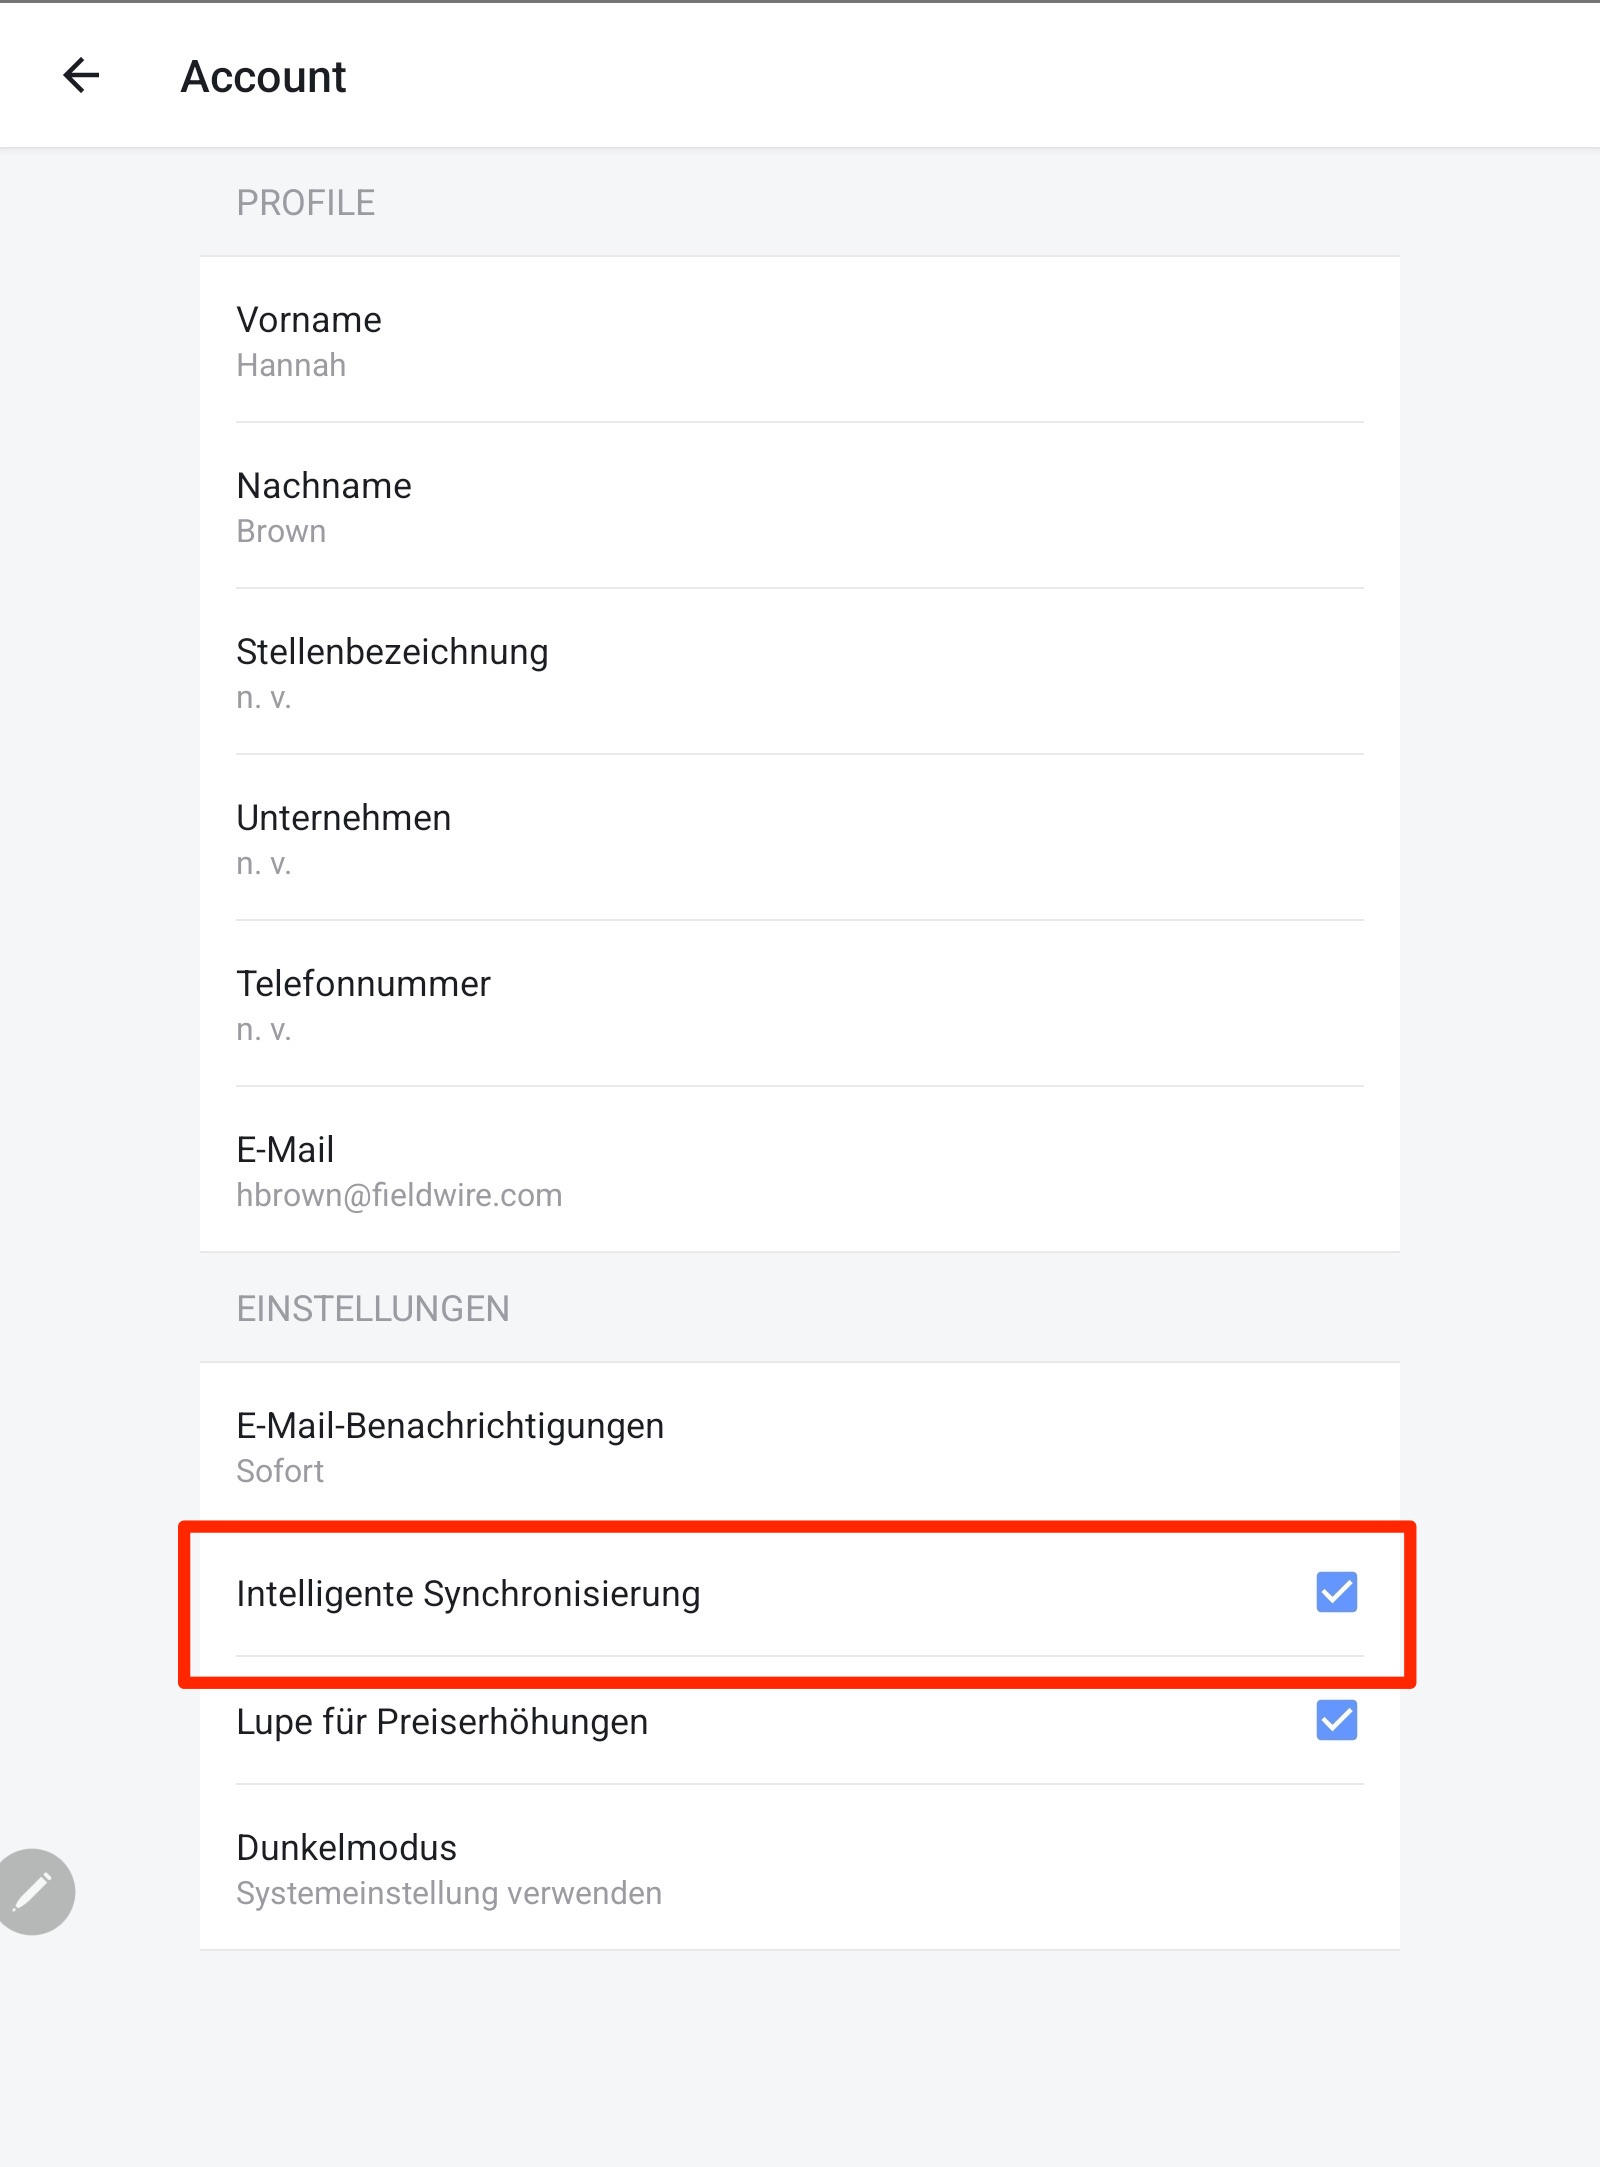Edit the Vorname field Hannah
Viewport: 1600px width, 2167px height.
pos(800,340)
